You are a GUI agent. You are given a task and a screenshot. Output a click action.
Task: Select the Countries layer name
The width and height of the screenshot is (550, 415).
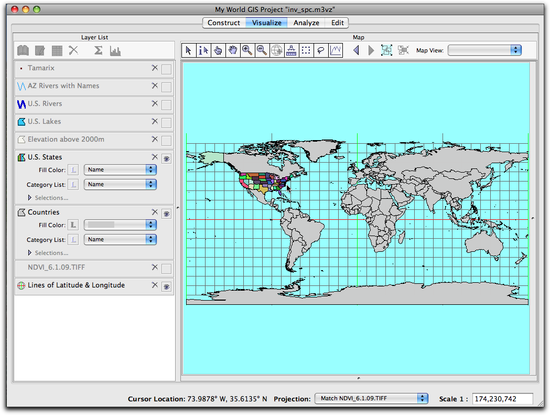[43, 212]
